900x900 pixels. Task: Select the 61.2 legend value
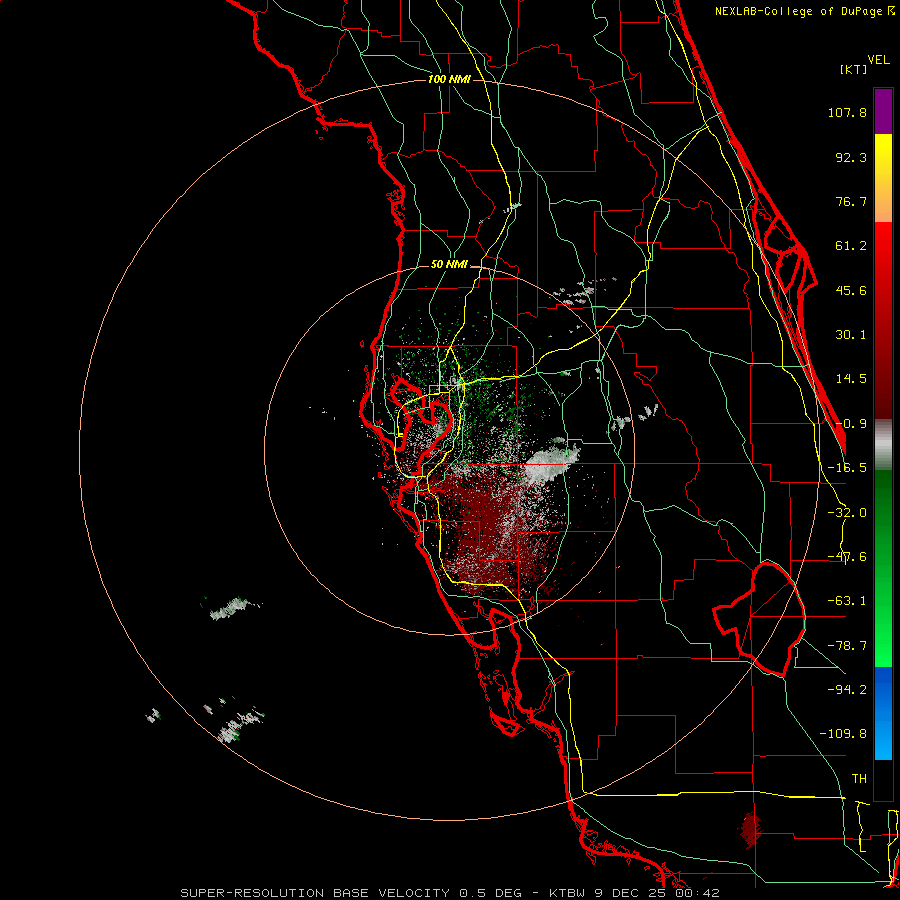click(x=851, y=246)
